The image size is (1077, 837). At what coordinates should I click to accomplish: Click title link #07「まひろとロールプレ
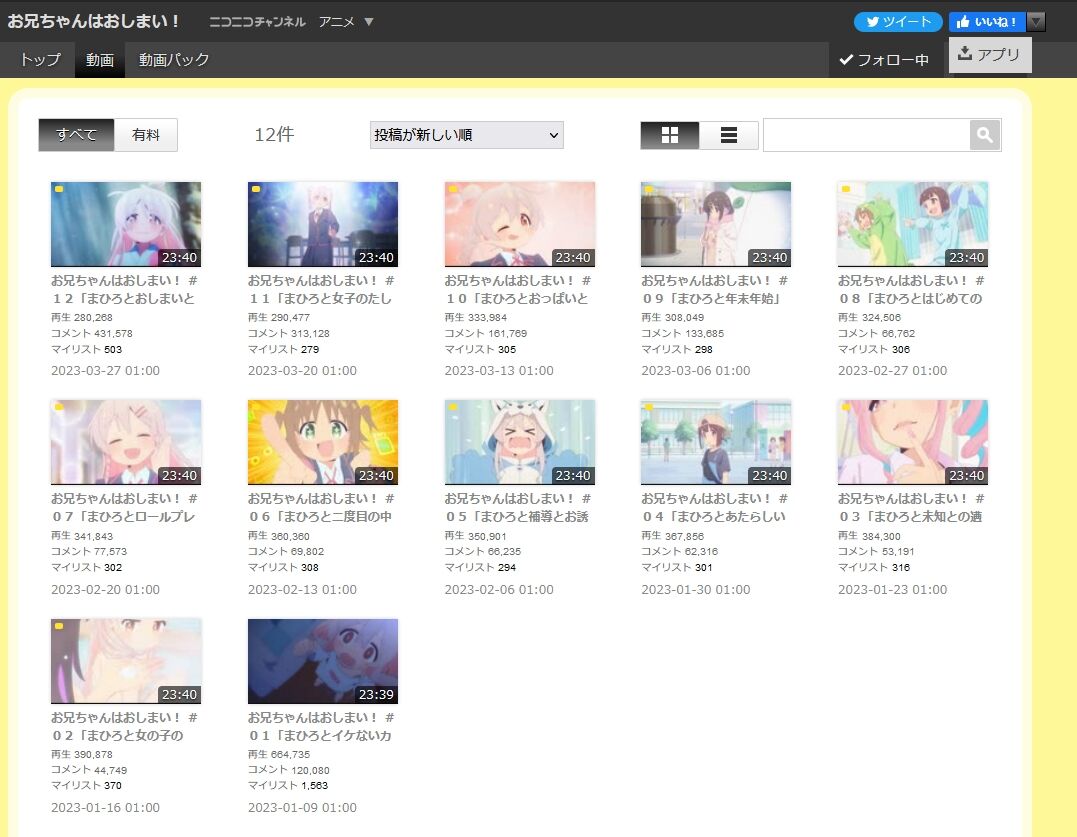[x=124, y=507]
